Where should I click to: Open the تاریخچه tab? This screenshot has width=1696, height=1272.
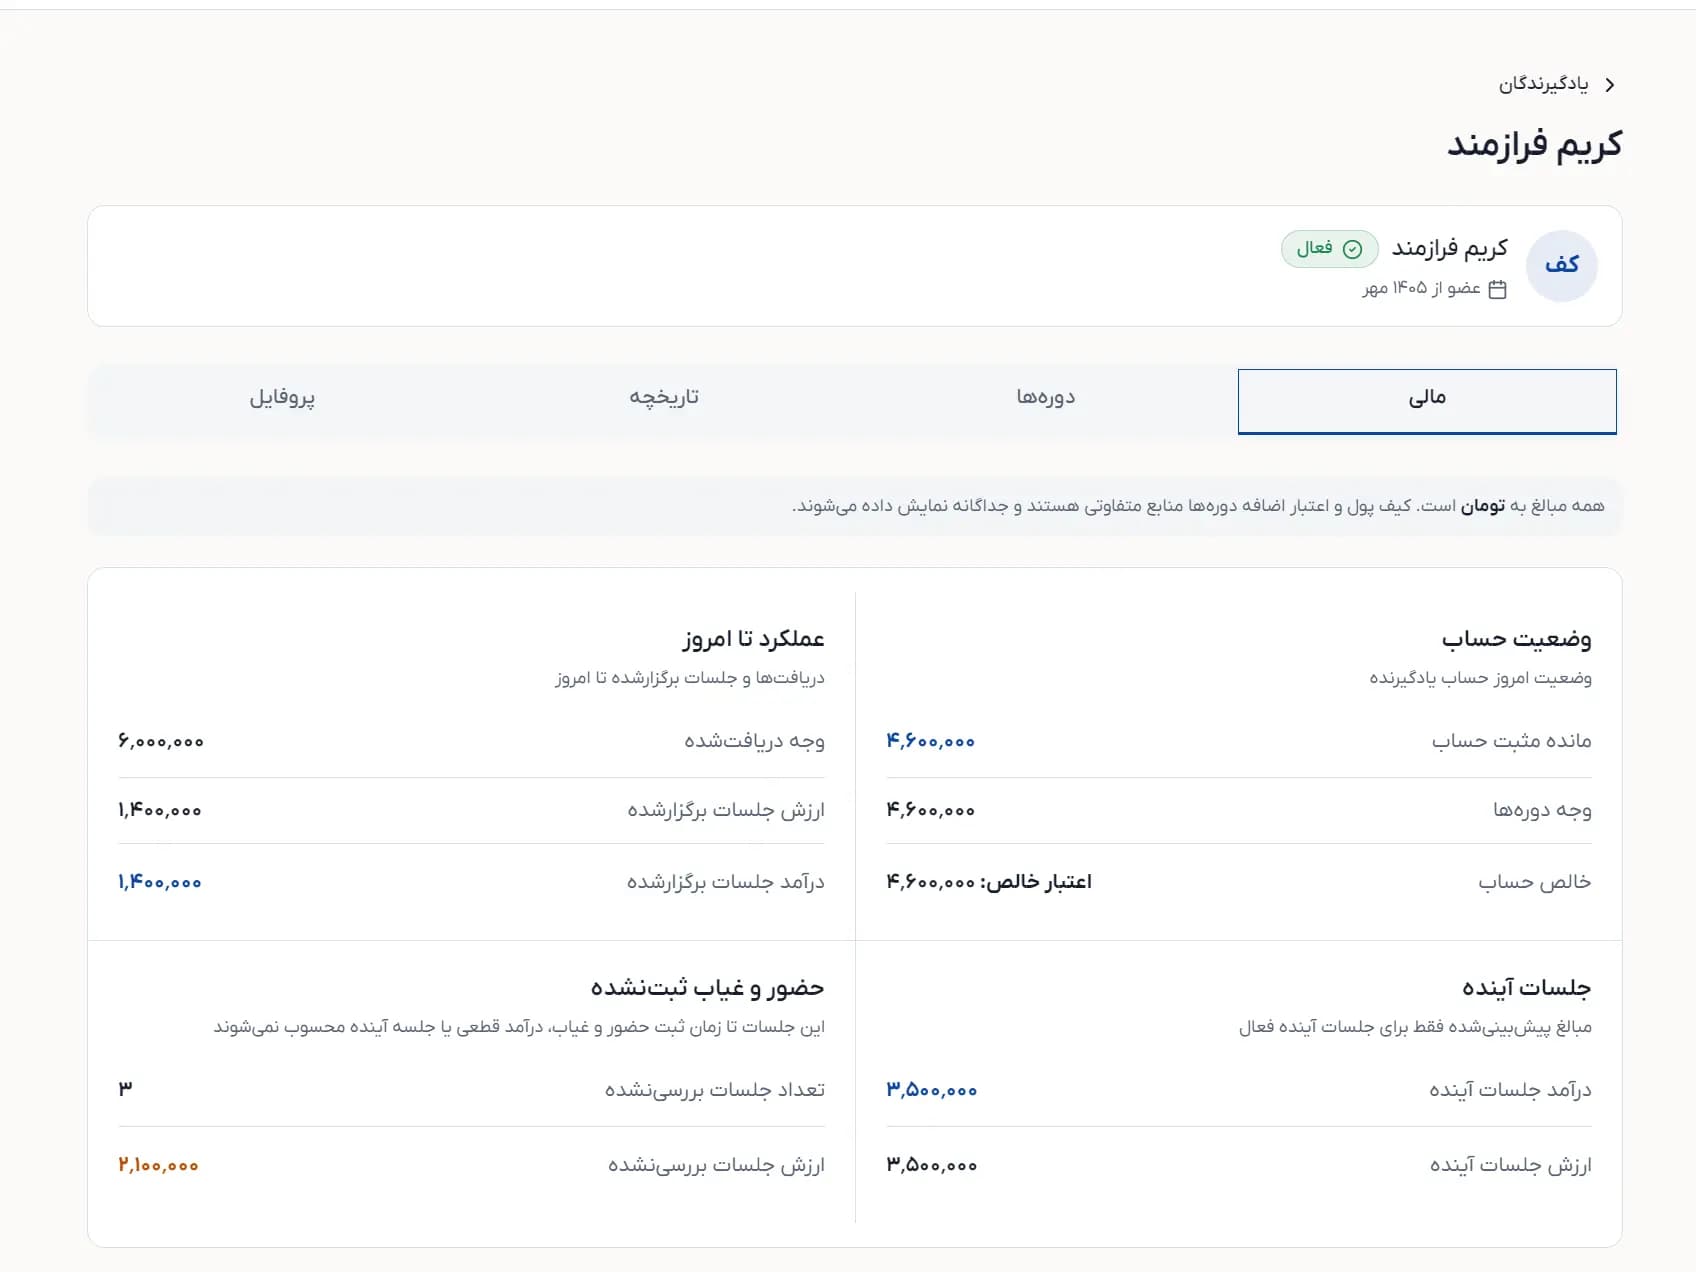point(664,397)
